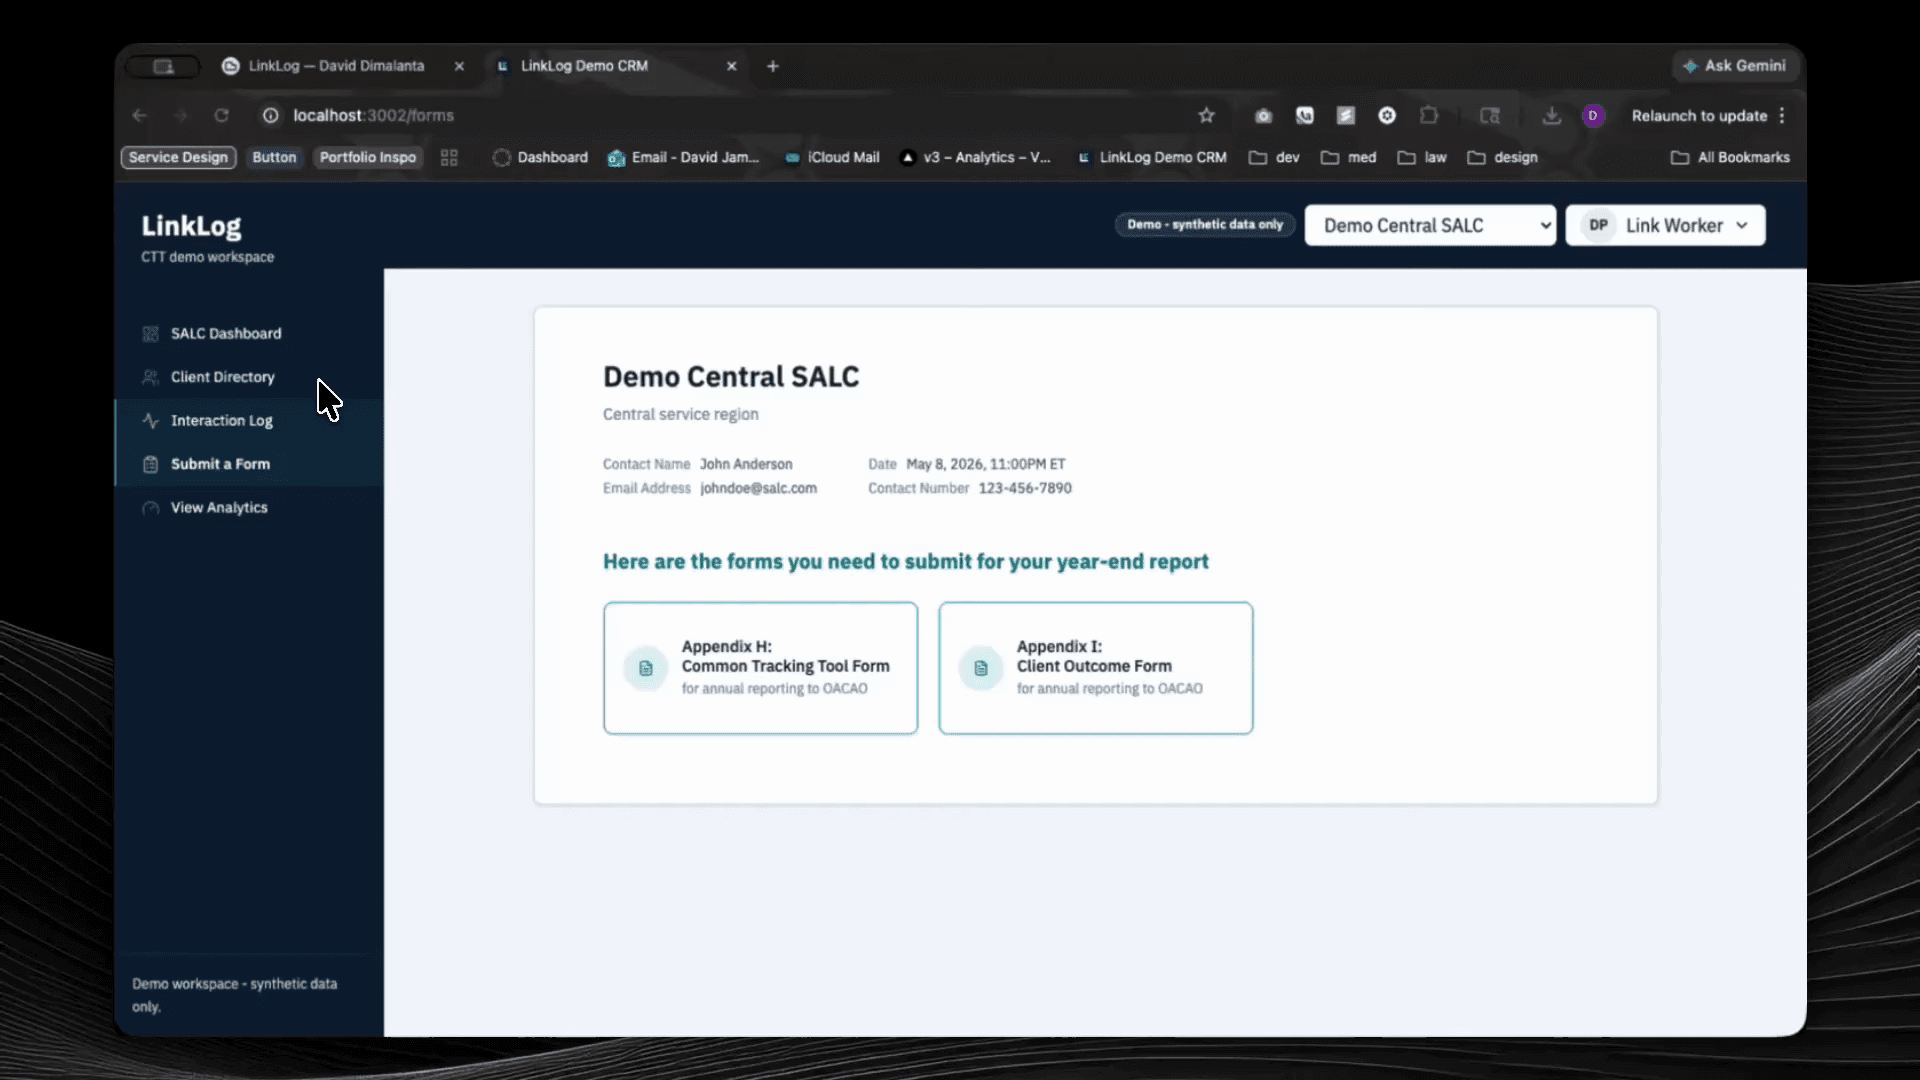Go back with the browser back arrow
Viewport: 1920px width, 1080px height.
tap(139, 116)
